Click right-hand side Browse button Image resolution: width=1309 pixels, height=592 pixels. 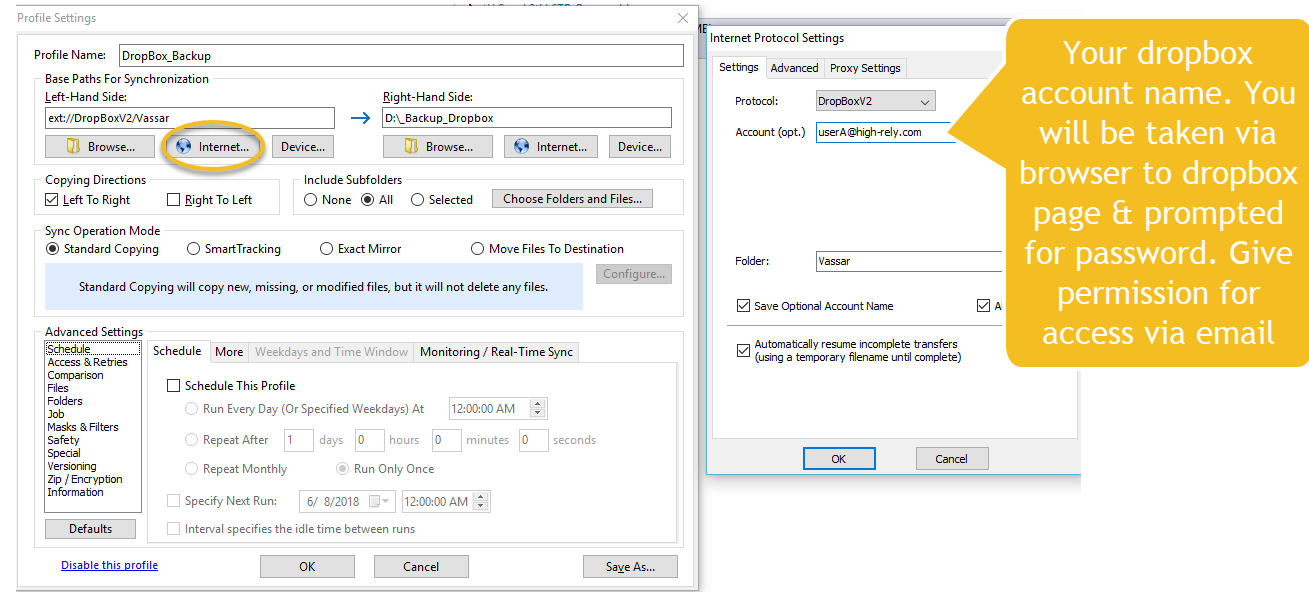(438, 147)
